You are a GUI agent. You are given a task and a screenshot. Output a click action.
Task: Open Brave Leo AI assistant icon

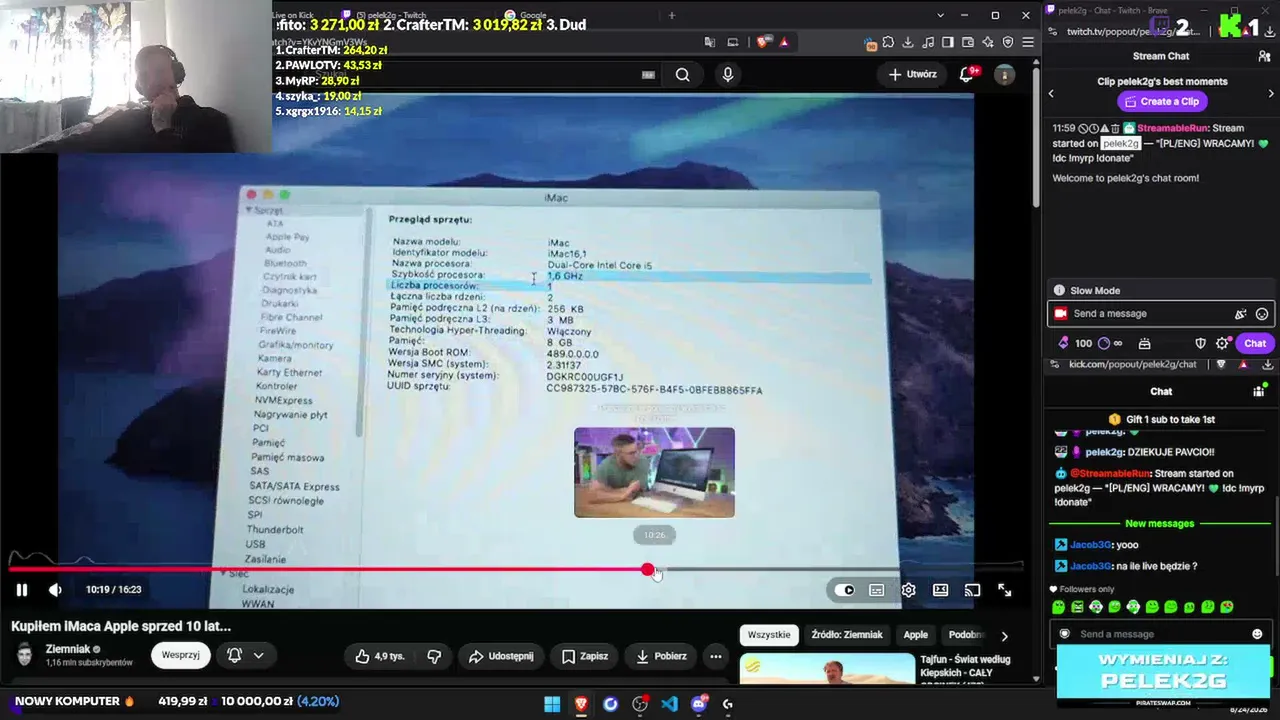[x=988, y=42]
